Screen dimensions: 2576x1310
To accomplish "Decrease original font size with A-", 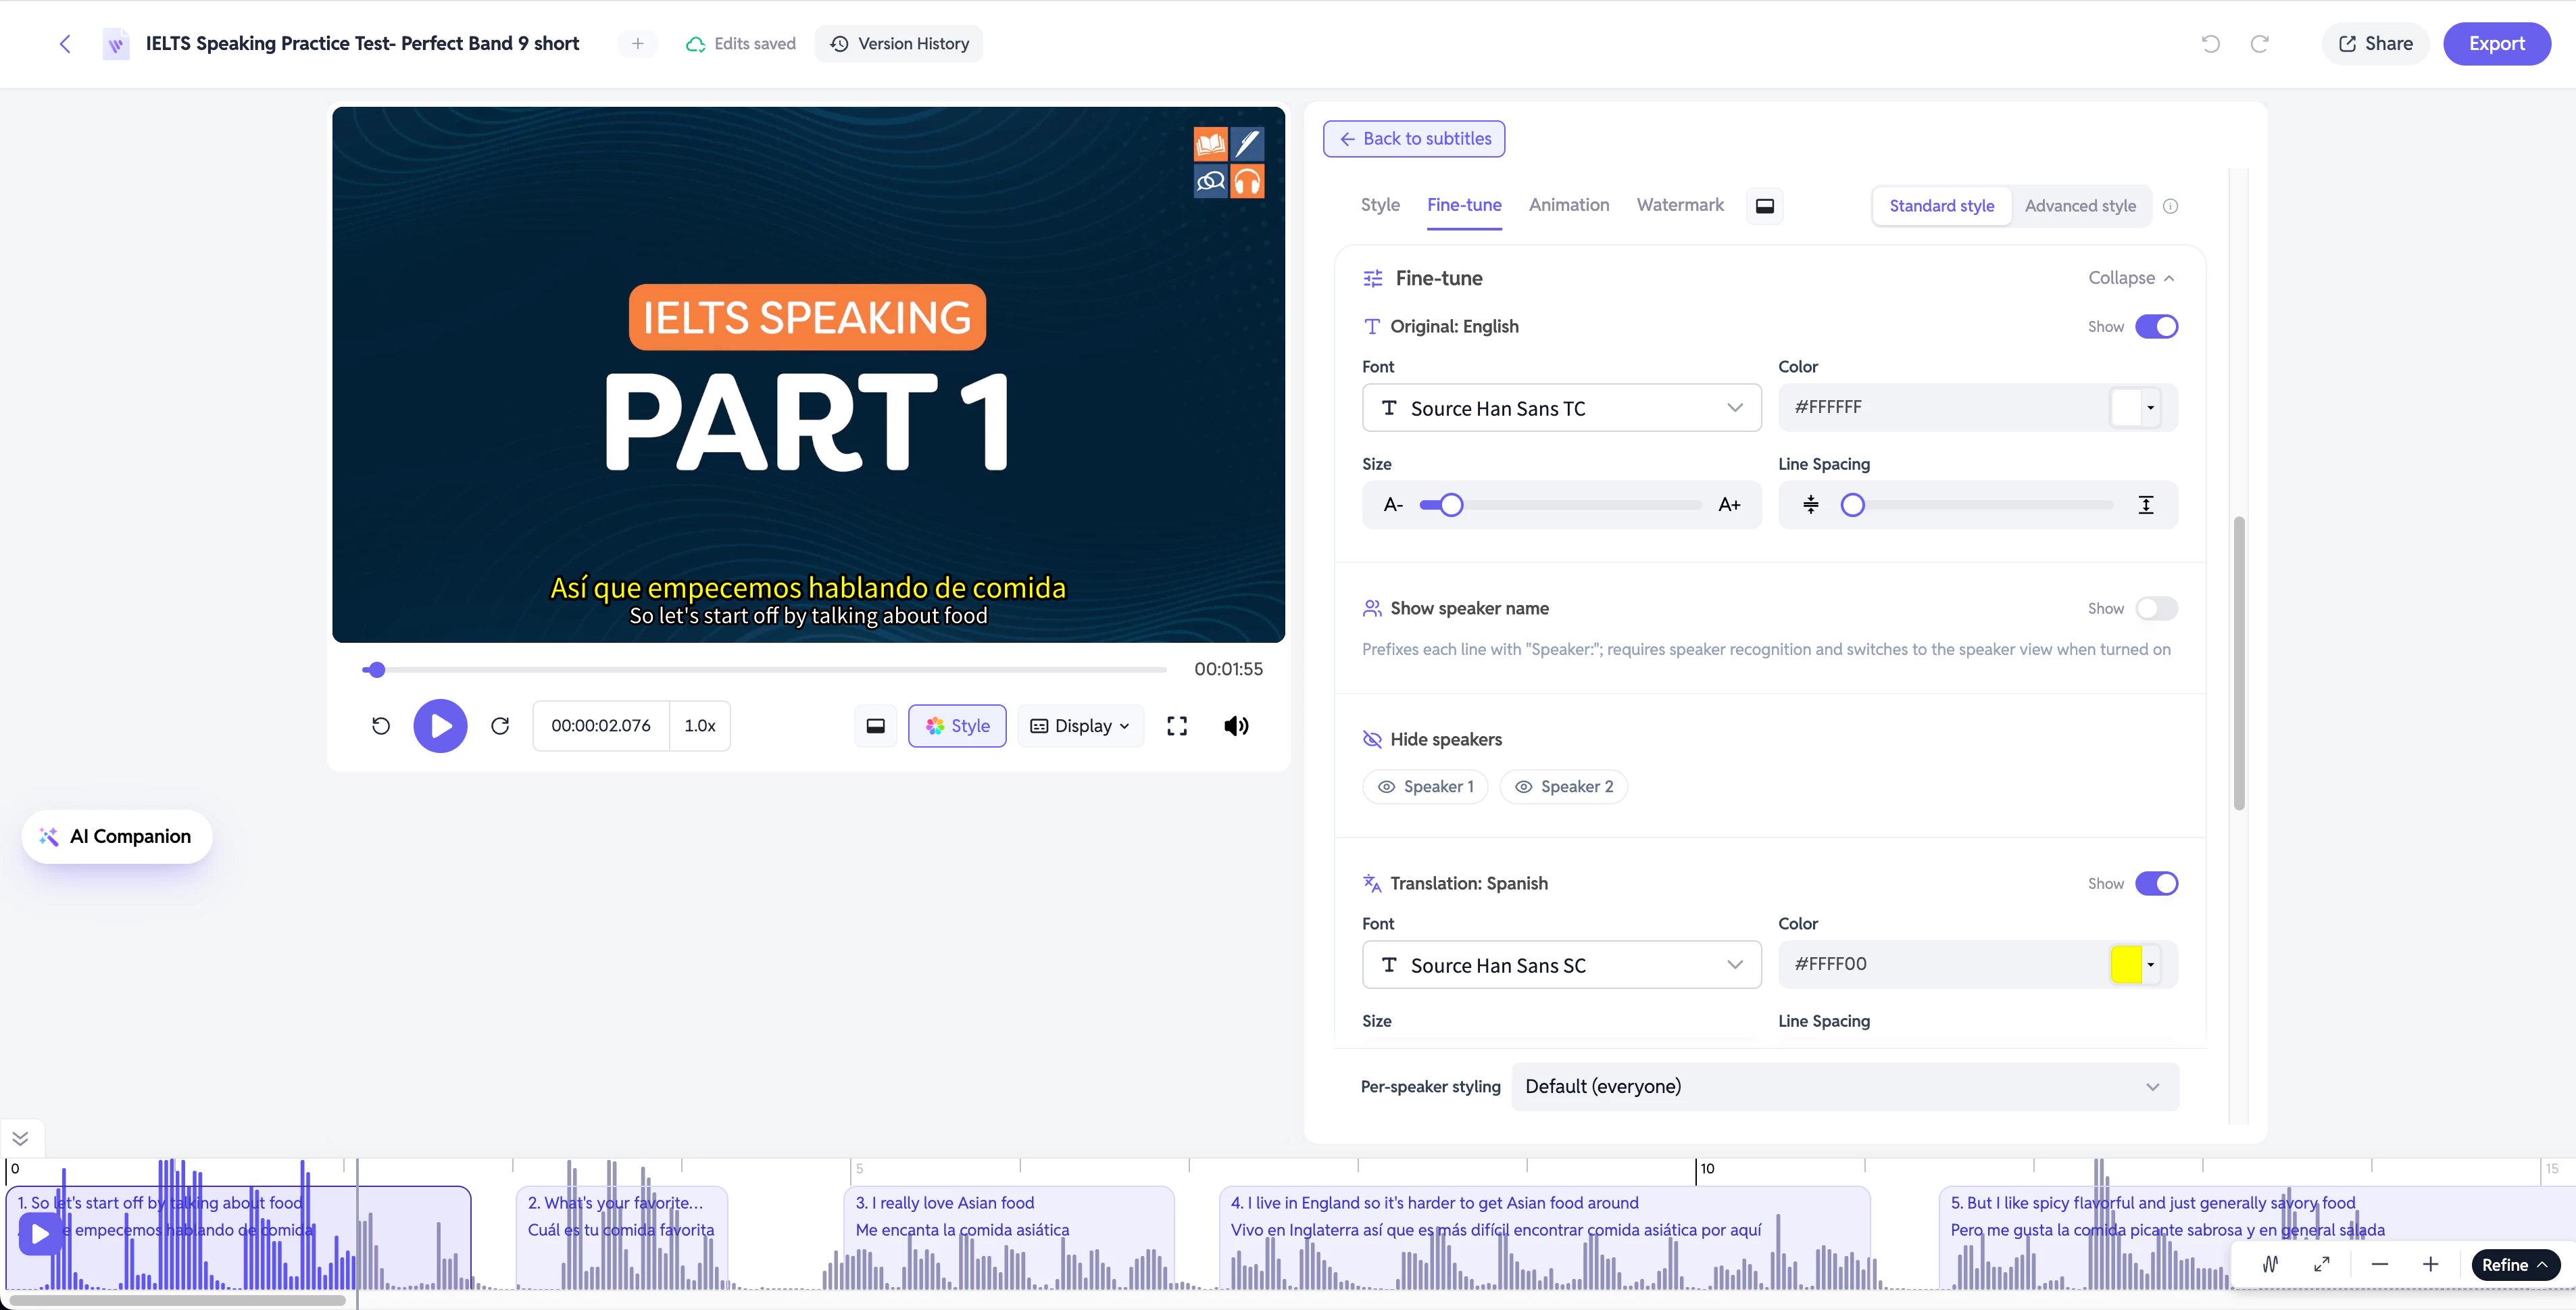I will pos(1393,505).
